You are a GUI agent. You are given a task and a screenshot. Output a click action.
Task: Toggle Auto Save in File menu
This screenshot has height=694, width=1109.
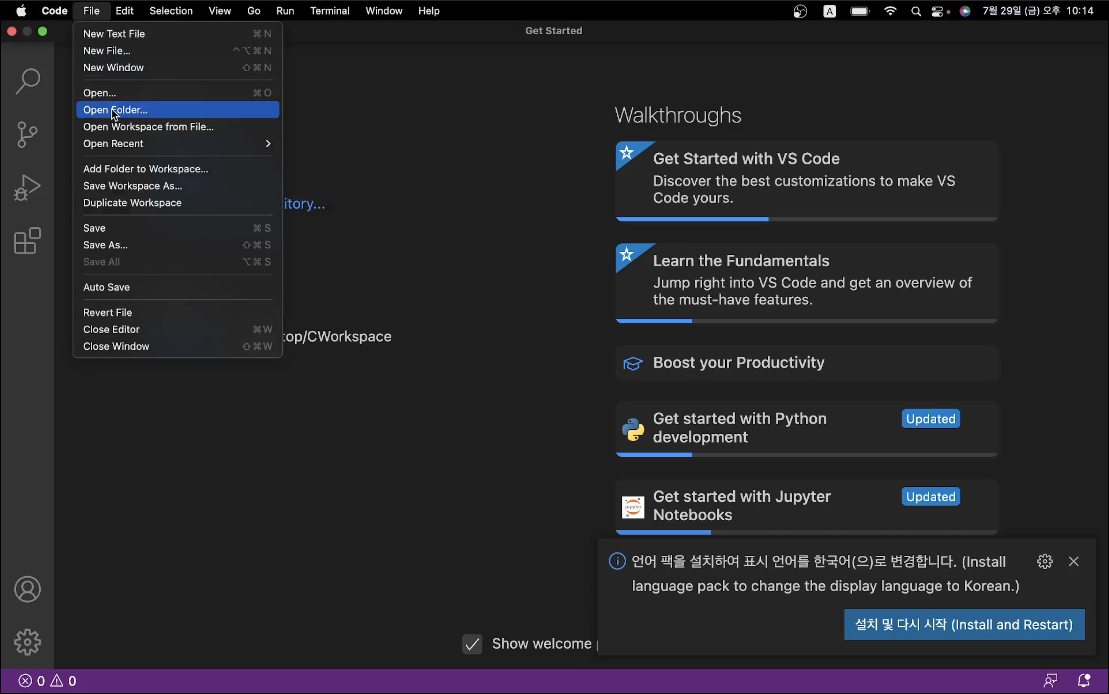coord(178,287)
